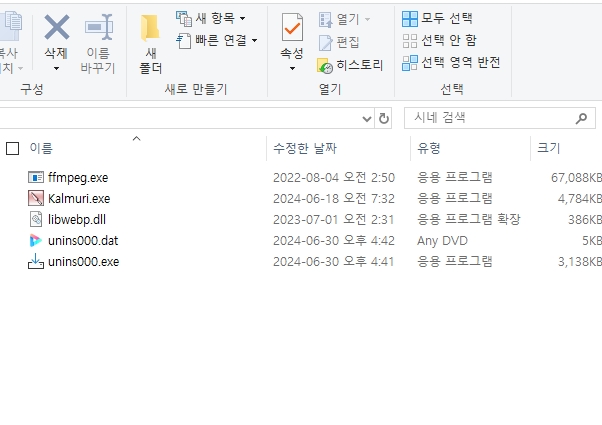Viewport: 602px width, 425px height.
Task: Sort files by Size (크기) column header
Action: click(x=549, y=148)
